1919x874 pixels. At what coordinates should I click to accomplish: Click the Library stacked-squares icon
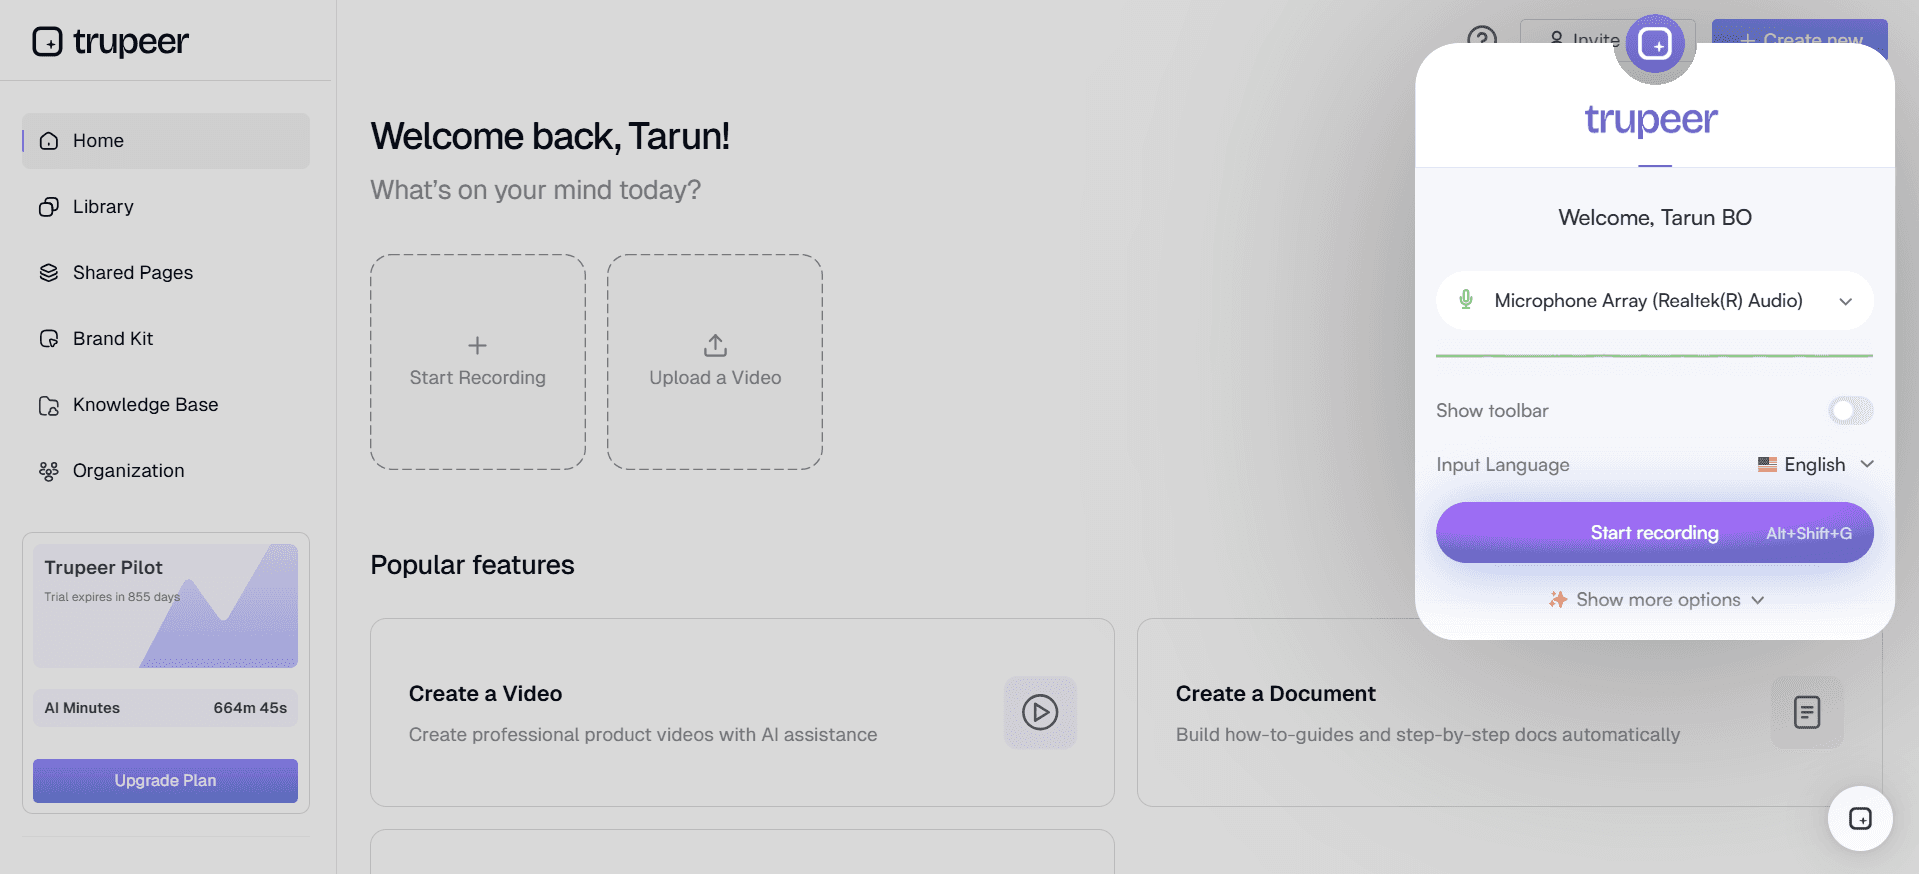click(49, 207)
